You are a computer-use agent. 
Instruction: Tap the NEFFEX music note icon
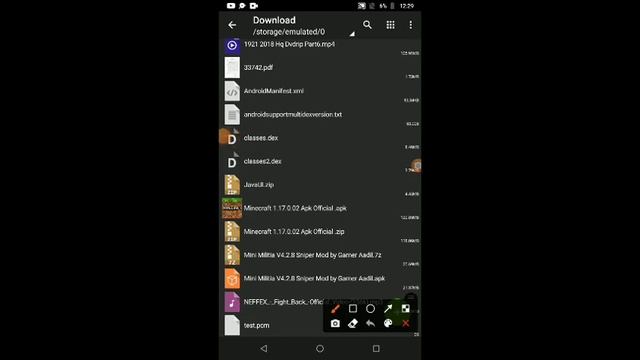point(232,302)
